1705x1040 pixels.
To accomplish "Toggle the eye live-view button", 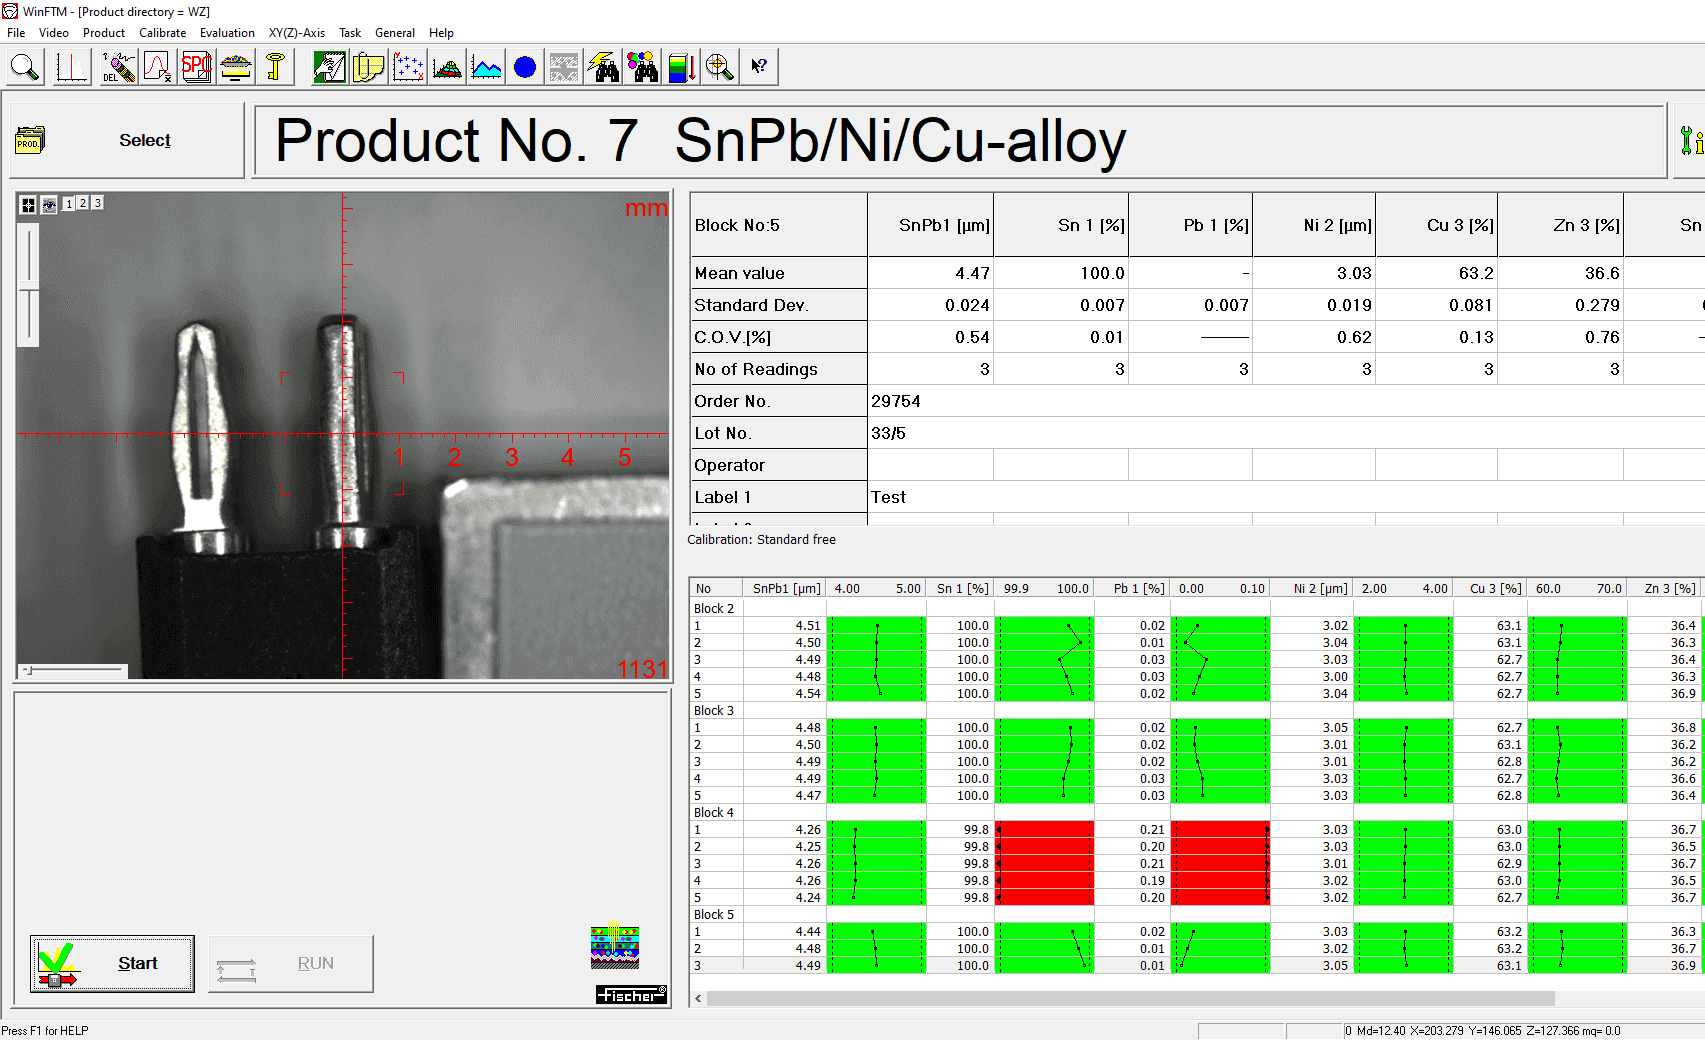I will [x=48, y=204].
